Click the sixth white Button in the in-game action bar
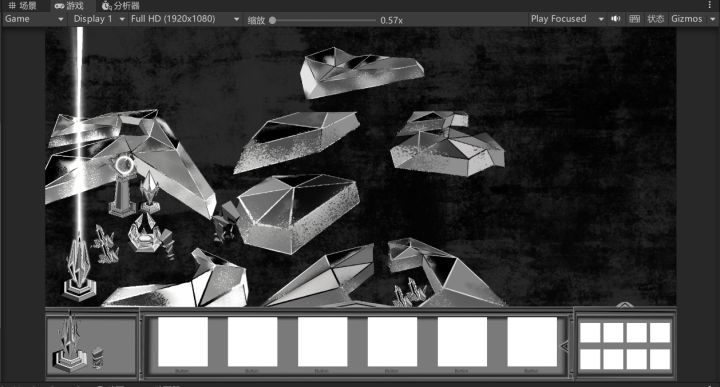Image resolution: width=720 pixels, height=387 pixels. (532, 342)
